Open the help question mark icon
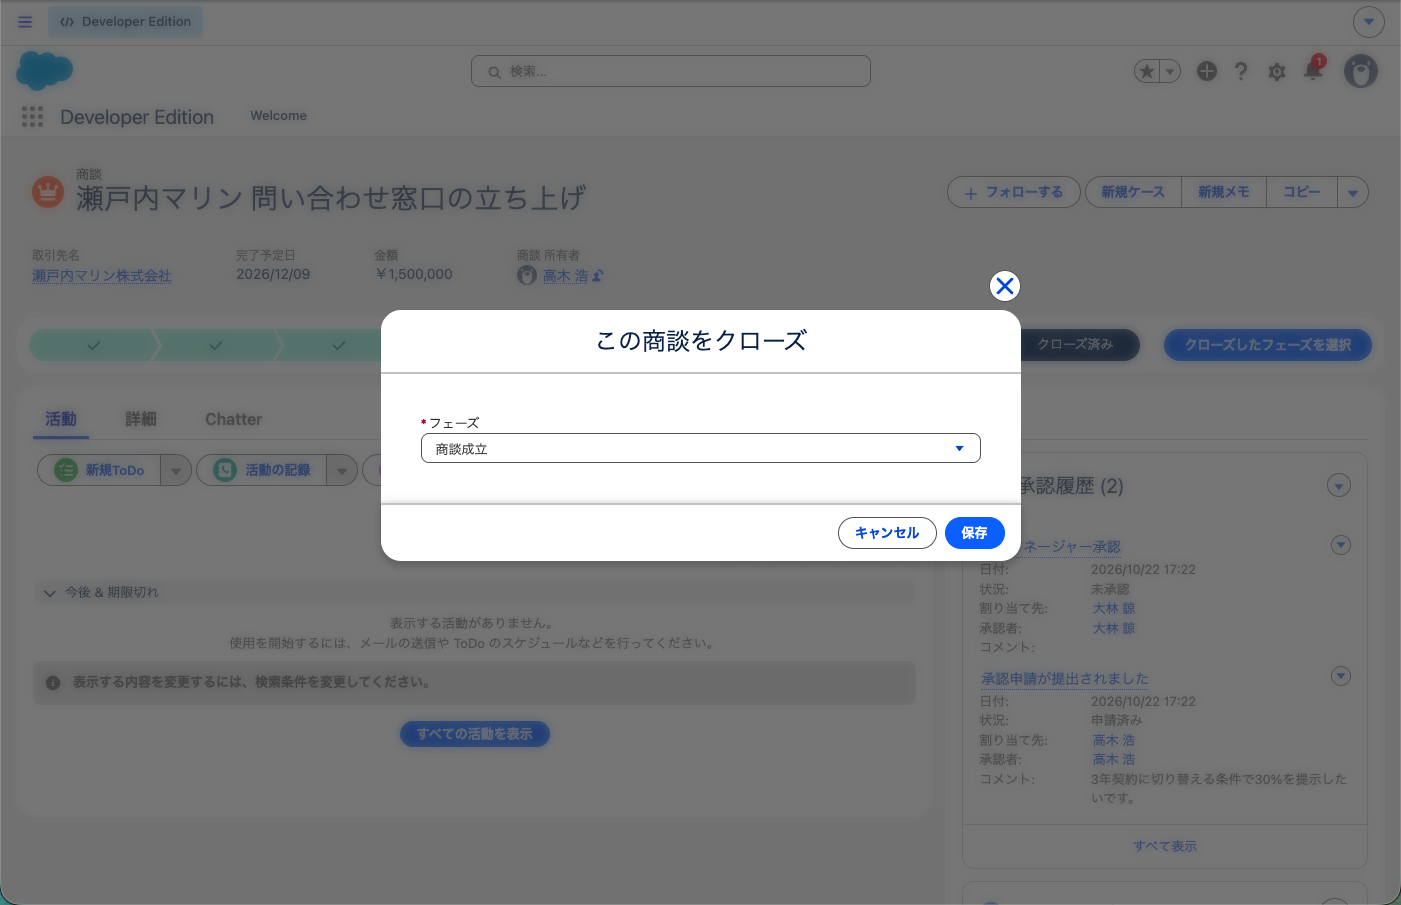This screenshot has width=1401, height=905. (1241, 71)
